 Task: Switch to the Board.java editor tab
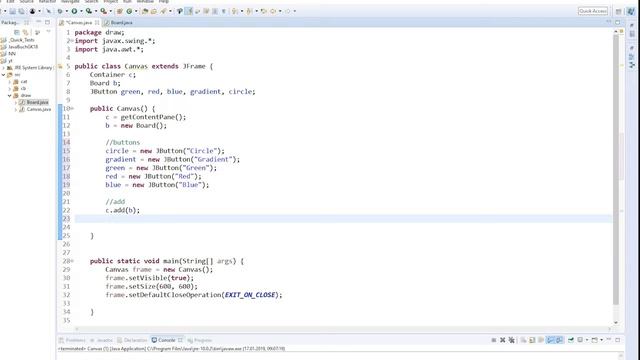click(x=118, y=22)
